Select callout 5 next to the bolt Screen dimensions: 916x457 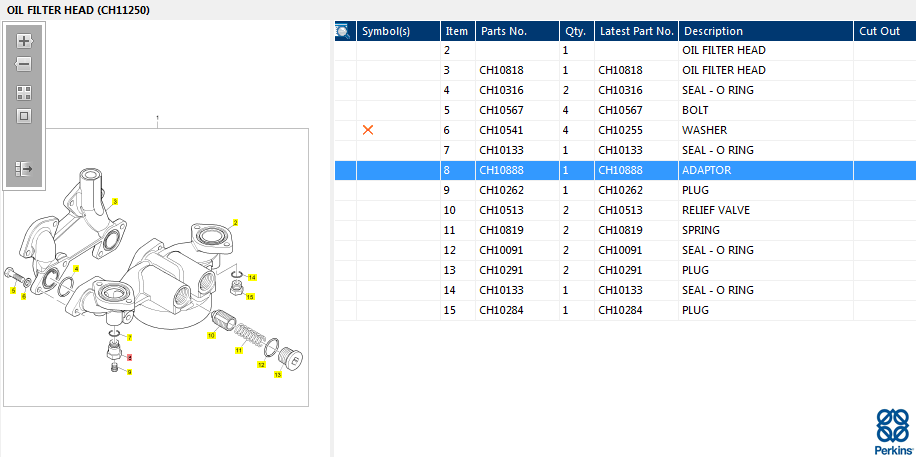(13, 290)
